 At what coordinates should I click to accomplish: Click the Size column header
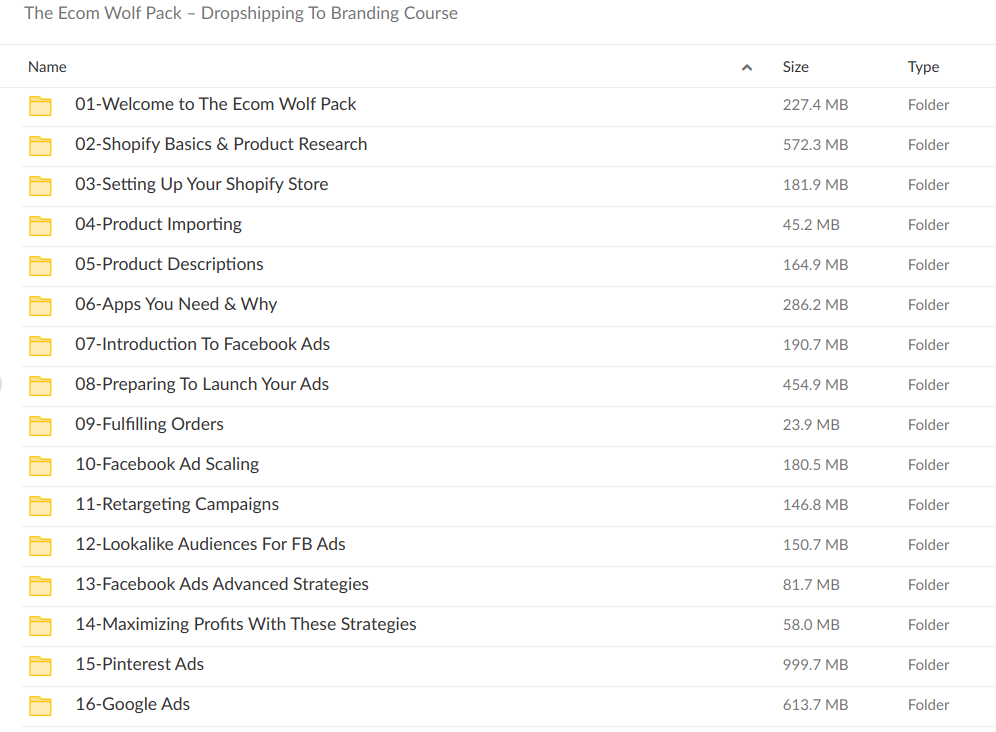(795, 66)
